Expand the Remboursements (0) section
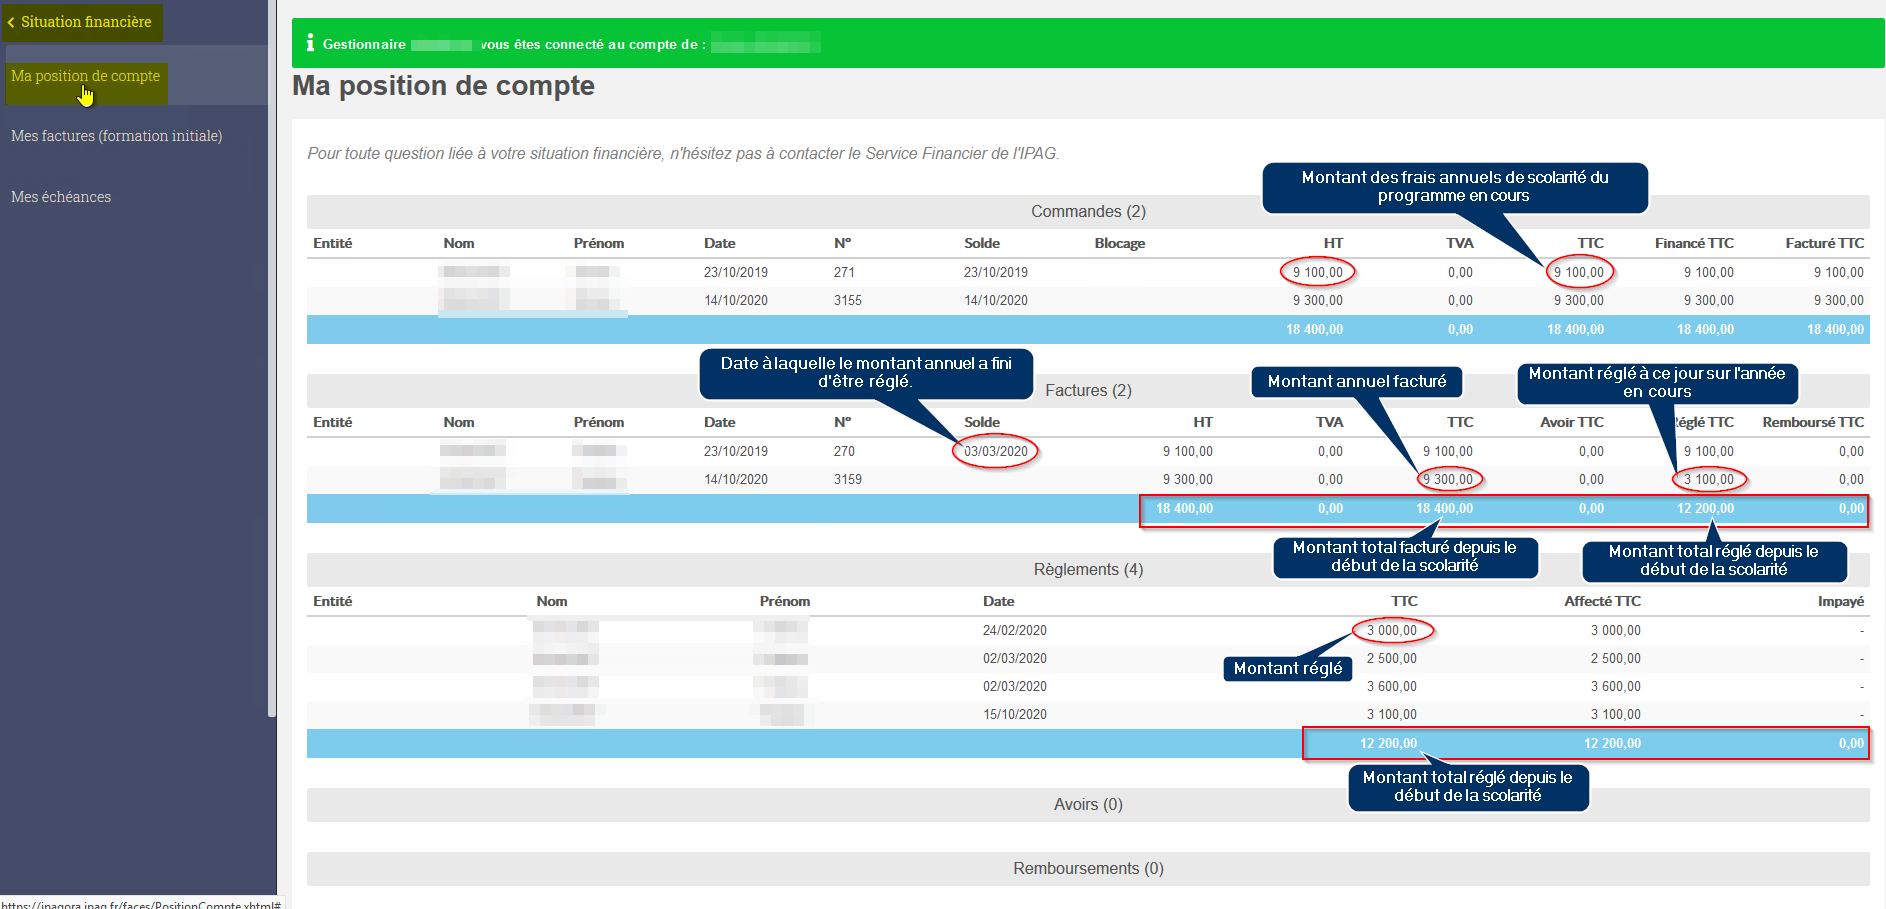The width and height of the screenshot is (1886, 909). 1088,868
